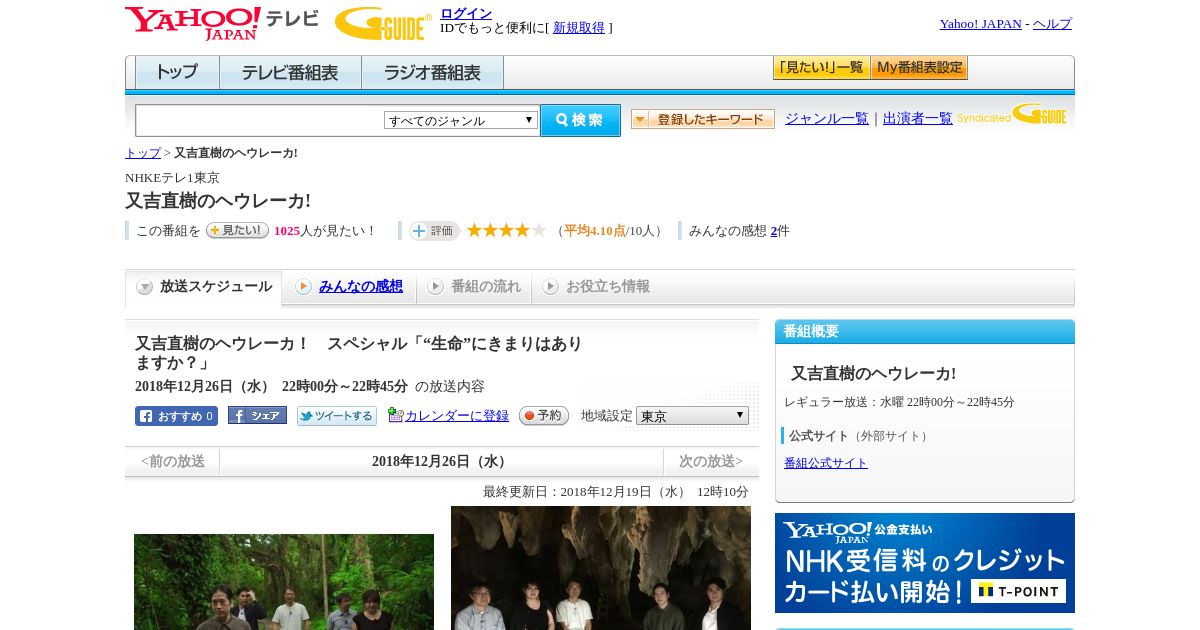This screenshot has height=630, width=1200.
Task: Click the Yahoo! JAPAN テレビ logo
Action: pyautogui.click(x=222, y=23)
